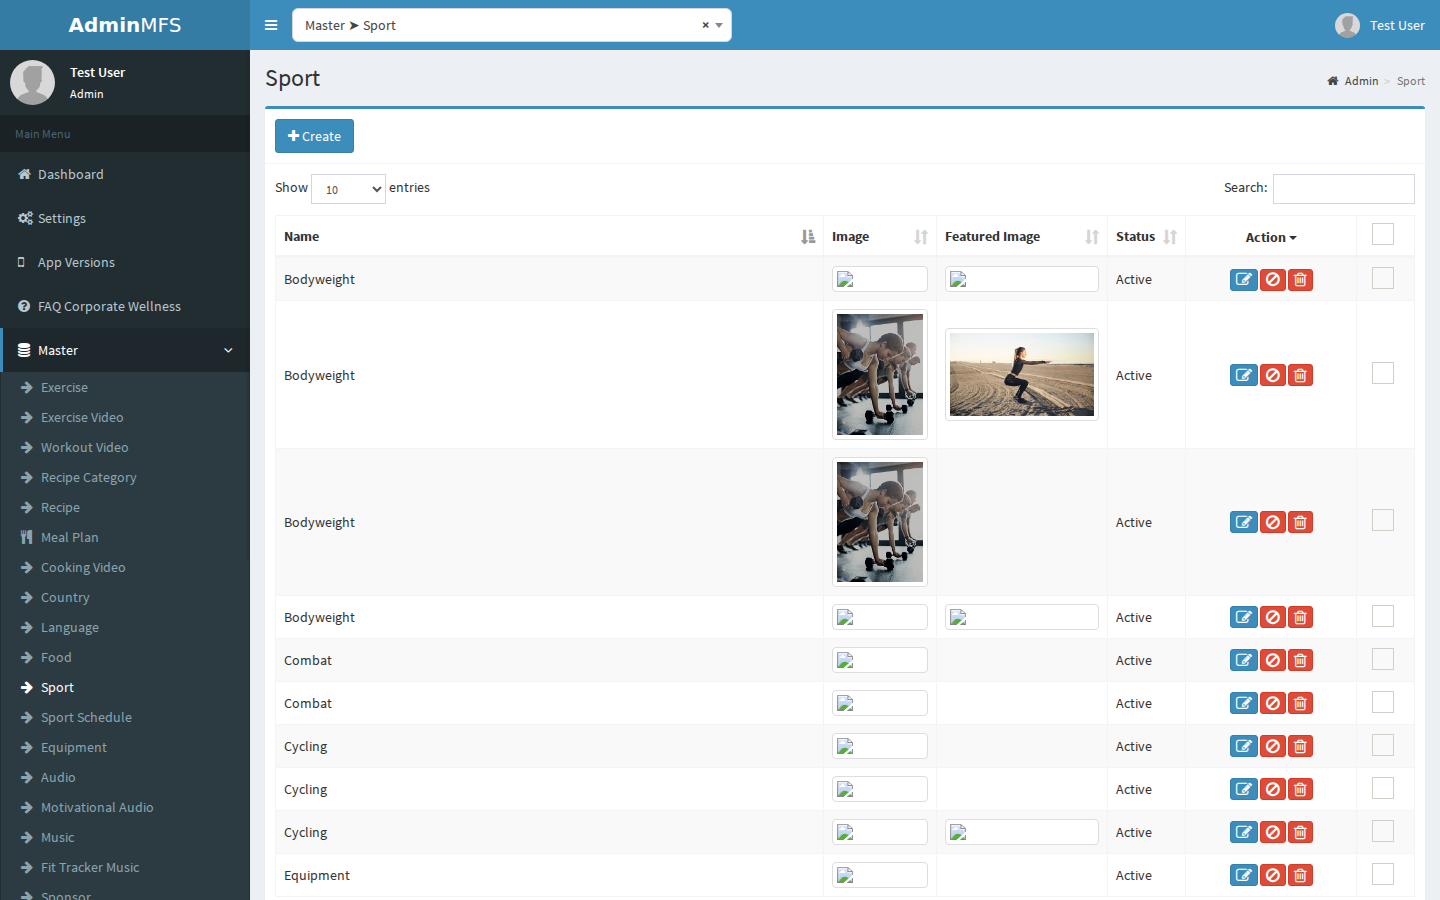Click Test User avatar in top bar
The image size is (1440, 900).
[x=1347, y=25]
